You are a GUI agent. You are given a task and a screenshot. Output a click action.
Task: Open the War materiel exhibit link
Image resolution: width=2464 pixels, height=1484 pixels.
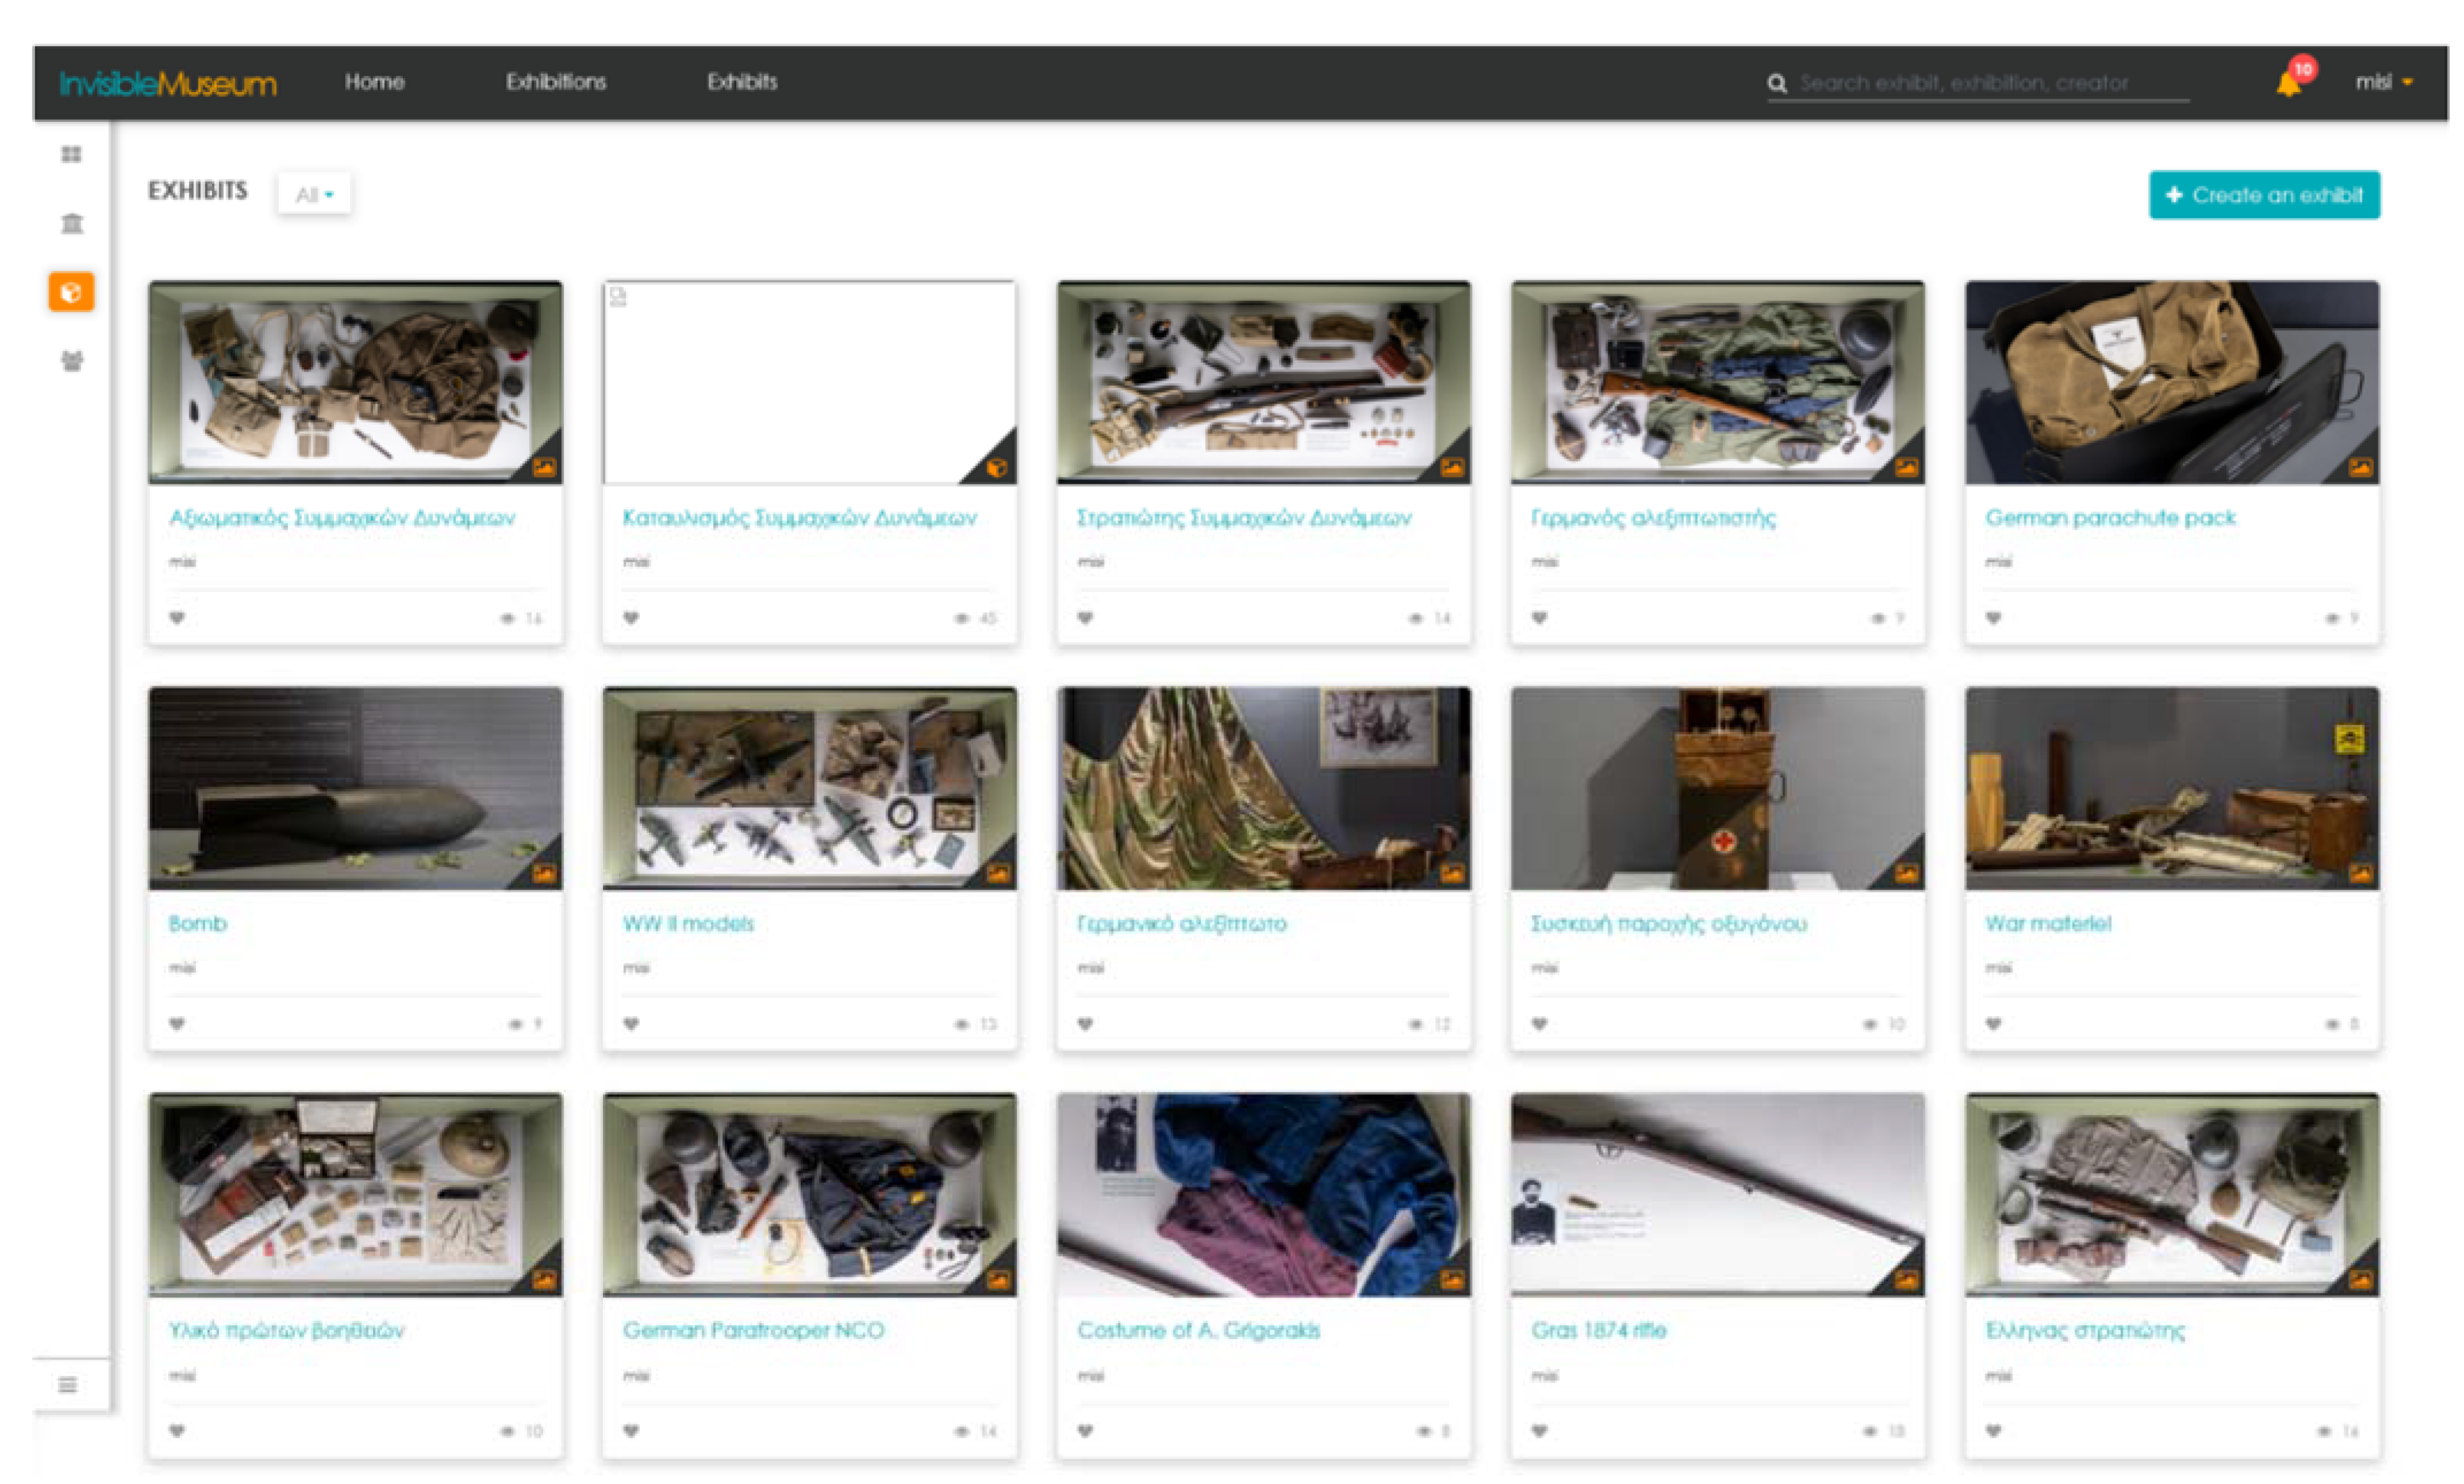2048,924
